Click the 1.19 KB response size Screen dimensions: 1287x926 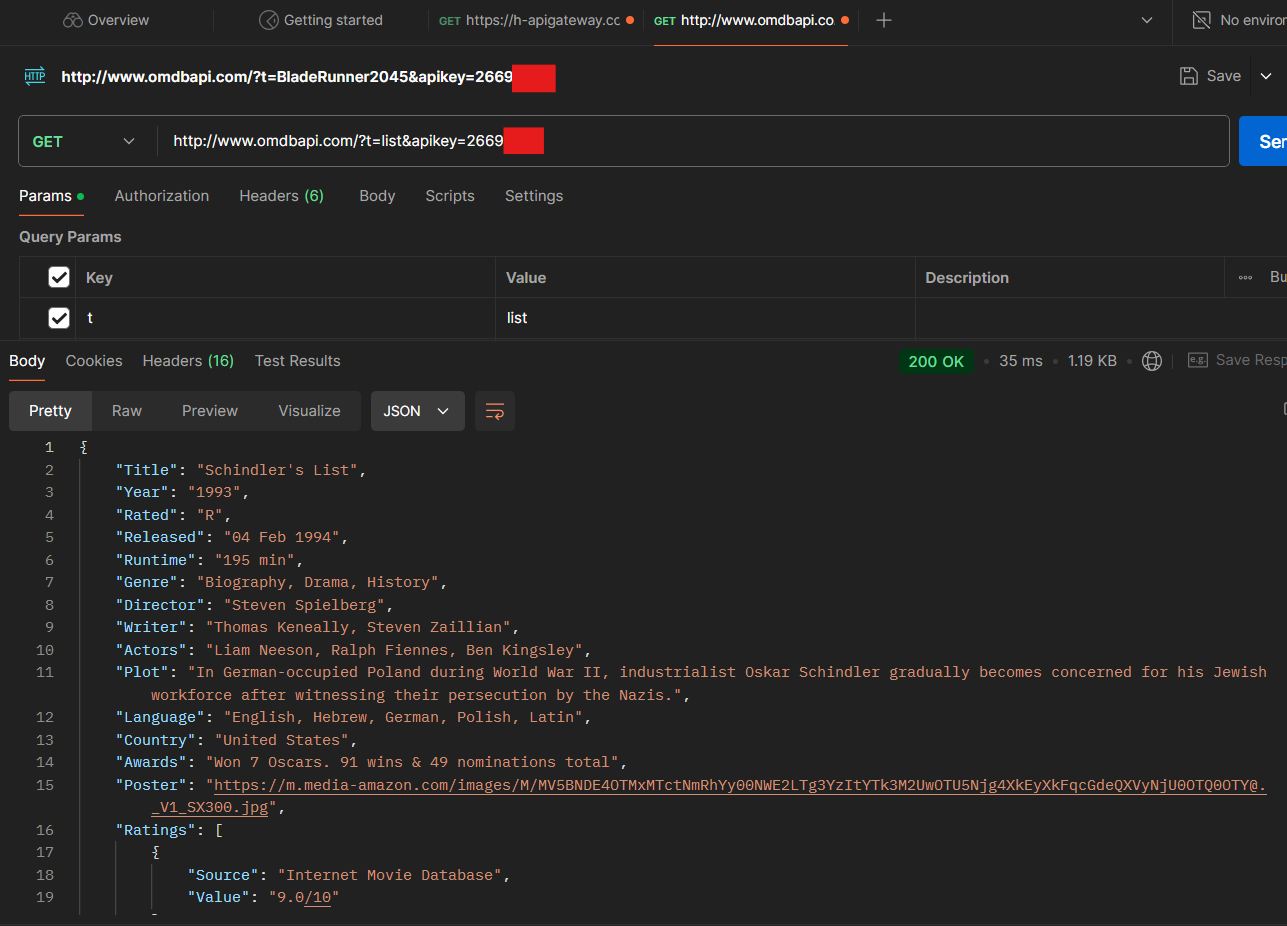pyautogui.click(x=1092, y=361)
